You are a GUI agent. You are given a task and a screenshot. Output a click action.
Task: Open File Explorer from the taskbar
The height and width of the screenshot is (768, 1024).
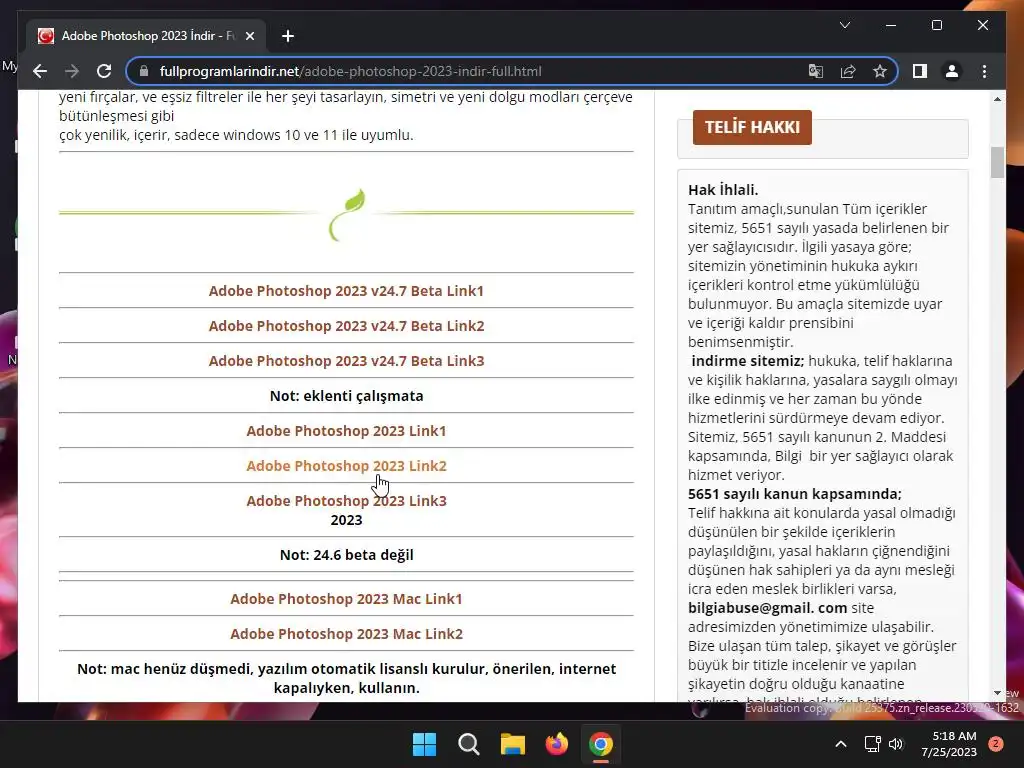(513, 744)
